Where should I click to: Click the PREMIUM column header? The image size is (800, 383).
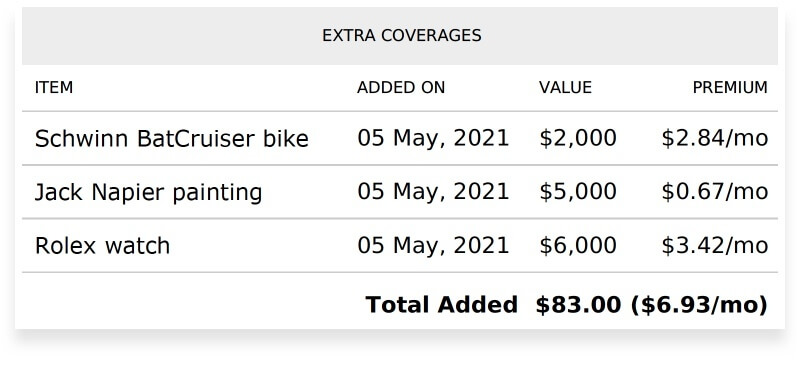[x=730, y=88]
